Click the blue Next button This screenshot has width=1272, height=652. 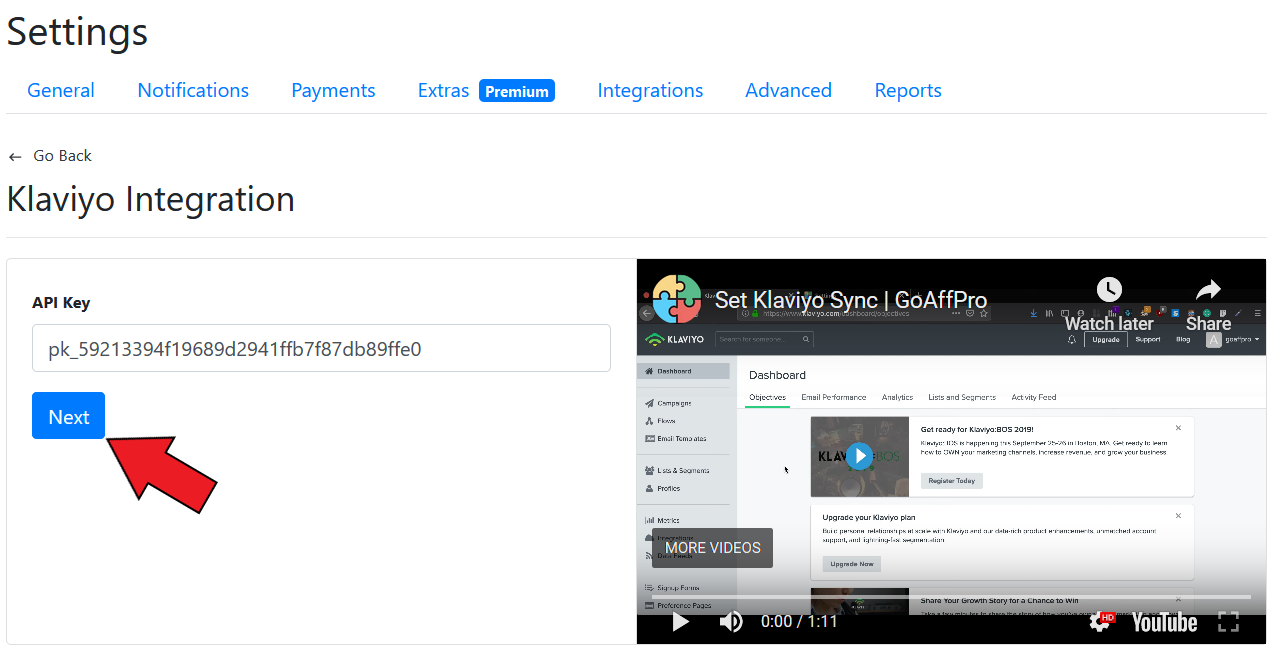click(68, 415)
